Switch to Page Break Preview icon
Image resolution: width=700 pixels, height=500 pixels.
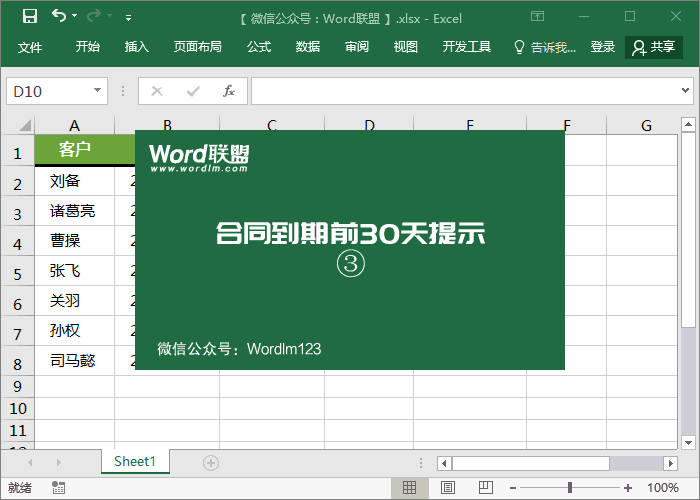(x=486, y=488)
